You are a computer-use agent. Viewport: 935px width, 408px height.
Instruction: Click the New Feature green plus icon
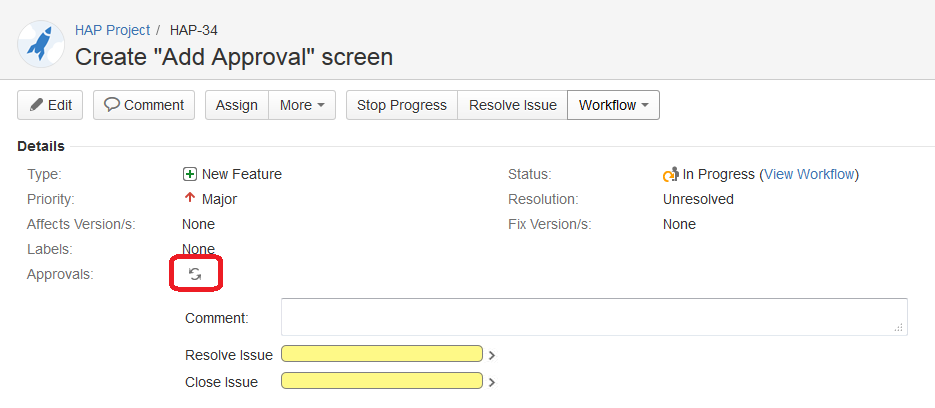point(190,174)
